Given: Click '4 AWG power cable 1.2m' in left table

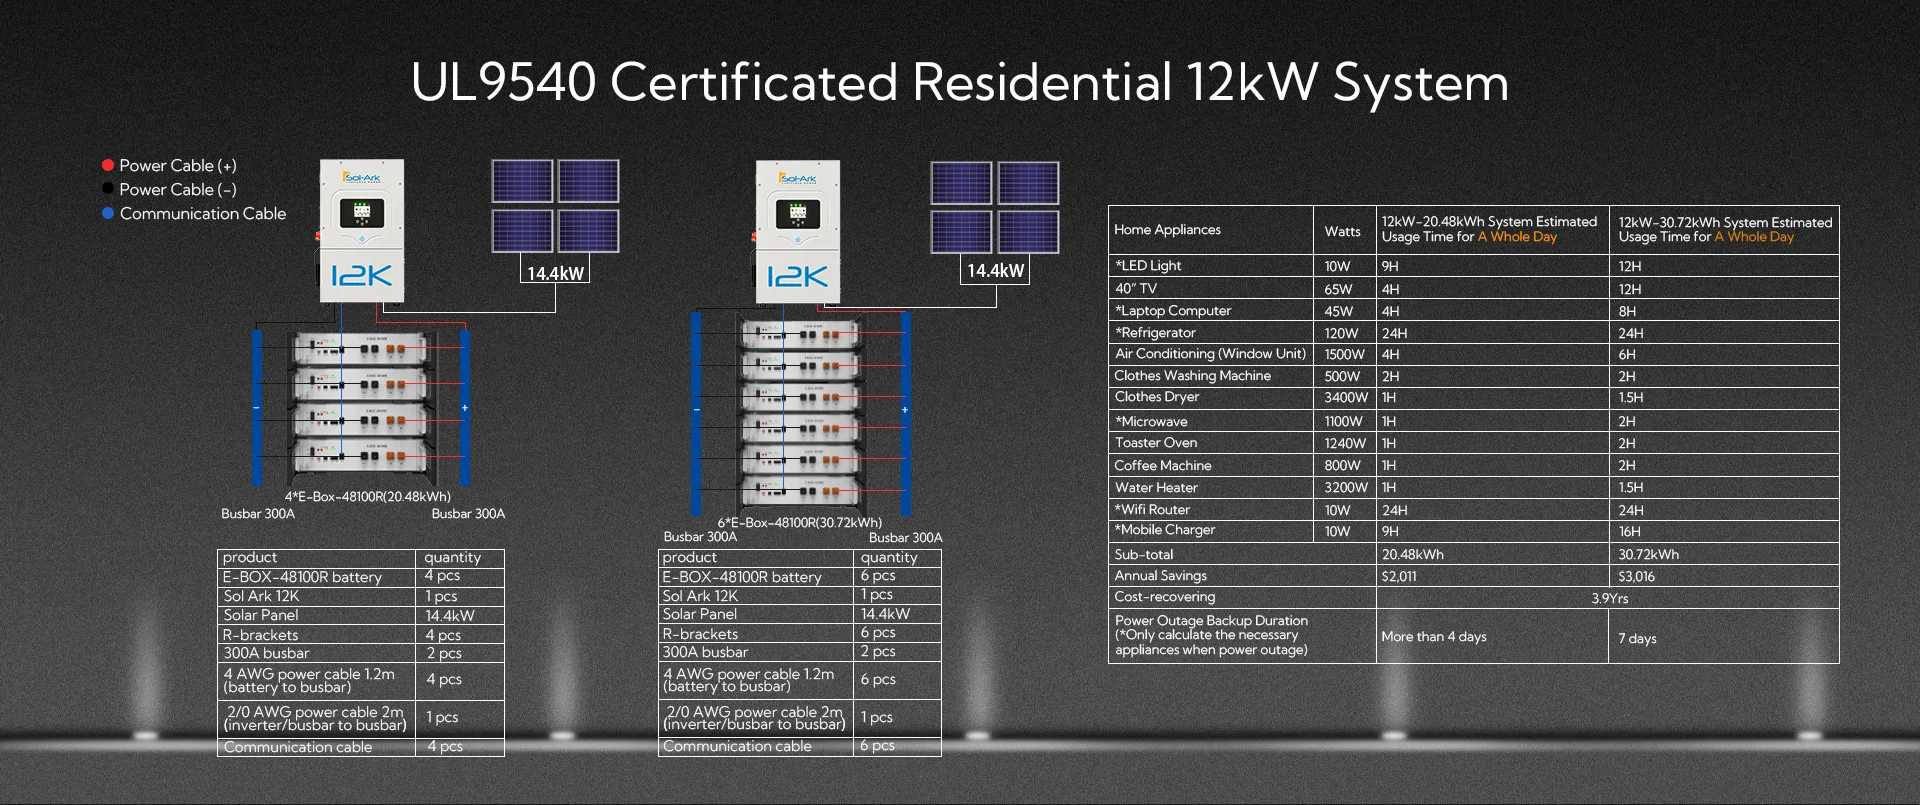Looking at the screenshot, I should click(309, 674).
